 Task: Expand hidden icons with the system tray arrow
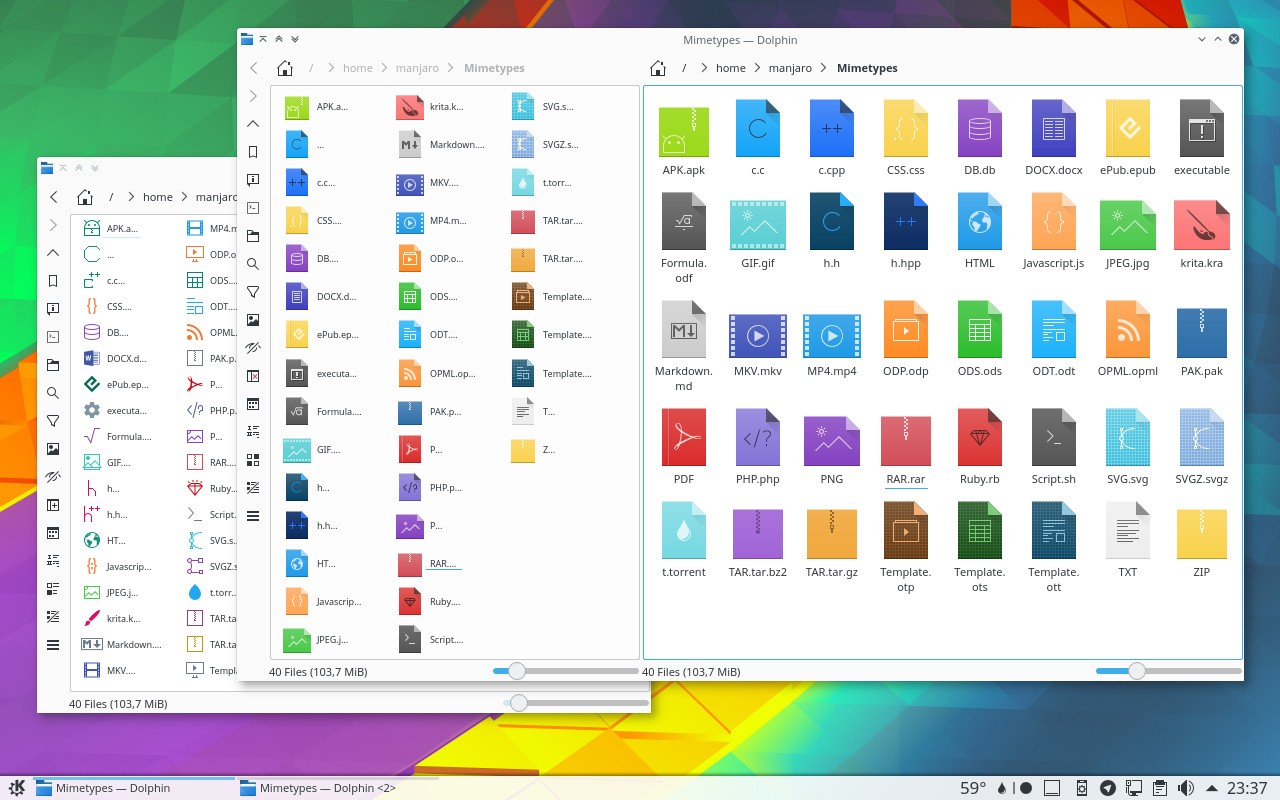(x=1212, y=788)
